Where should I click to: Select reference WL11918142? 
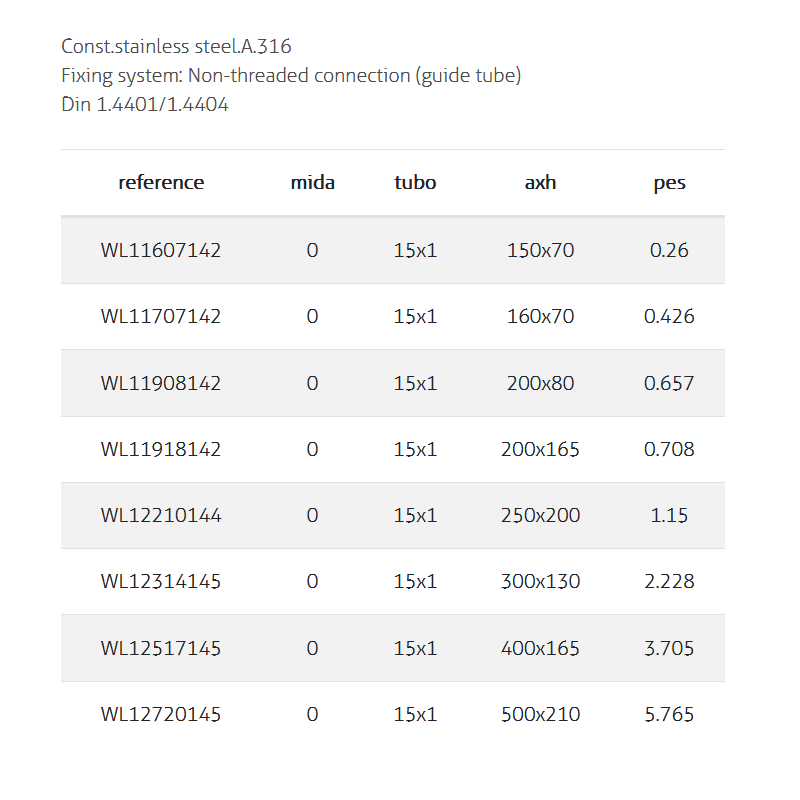pos(161,449)
